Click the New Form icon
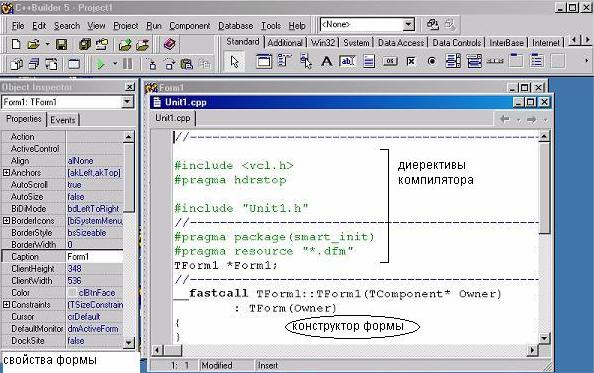The image size is (594, 373). (73, 64)
